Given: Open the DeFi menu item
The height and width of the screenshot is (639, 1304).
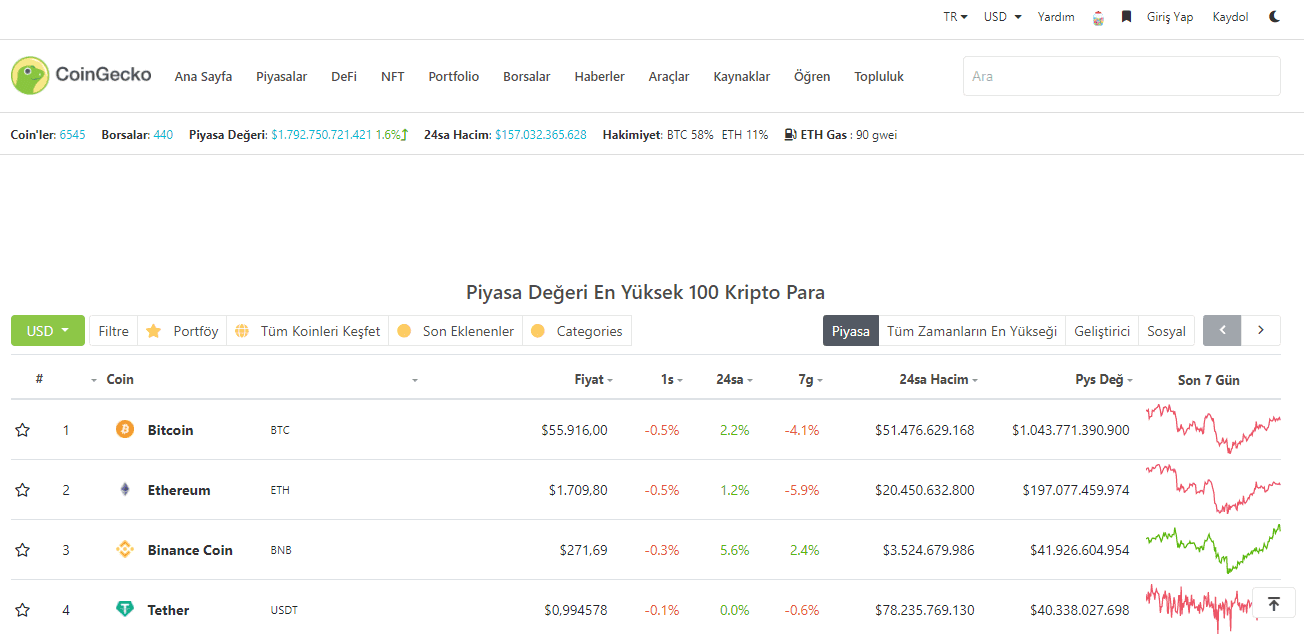Looking at the screenshot, I should 344,76.
